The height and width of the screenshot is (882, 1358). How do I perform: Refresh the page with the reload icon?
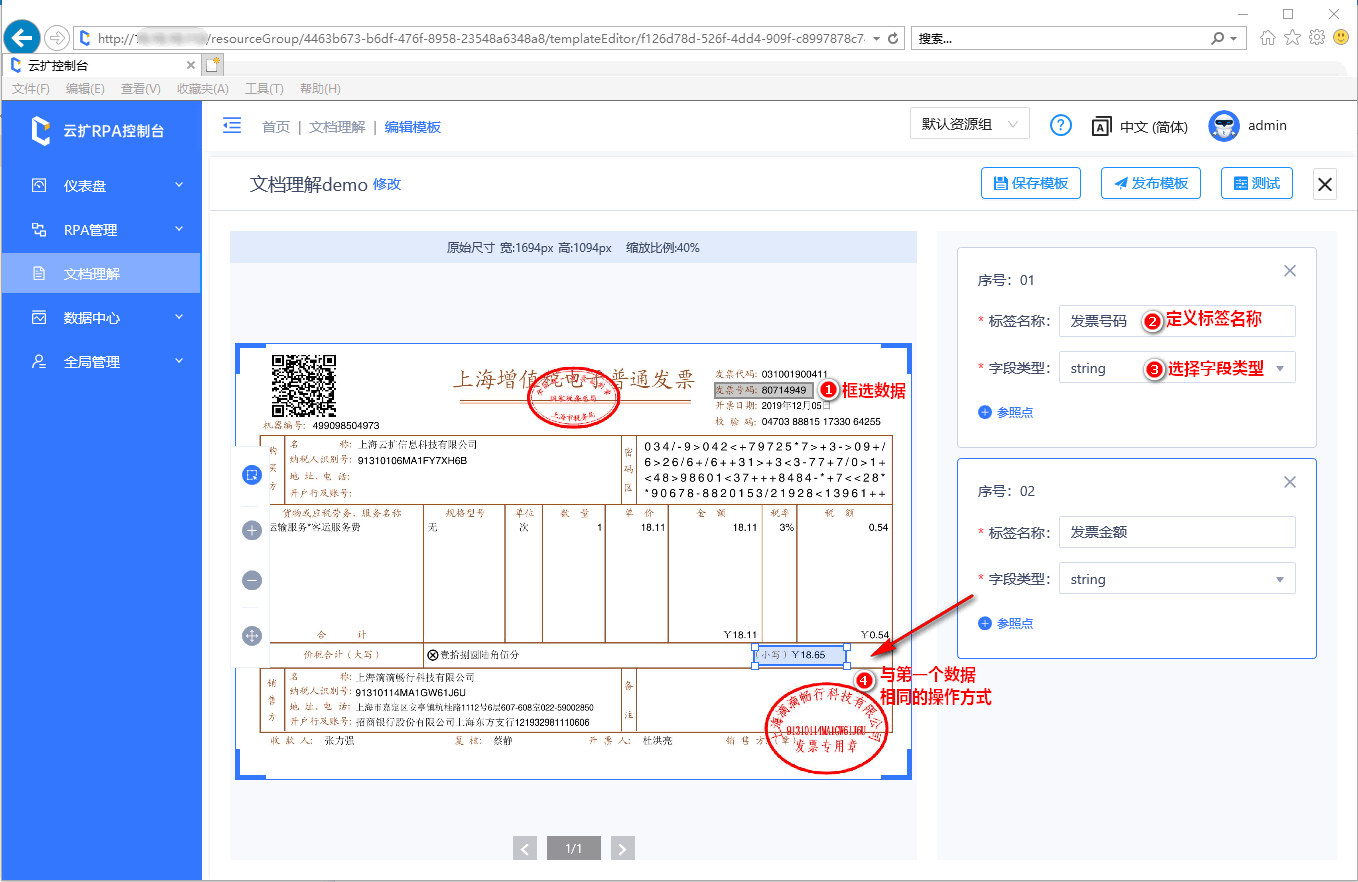point(893,38)
